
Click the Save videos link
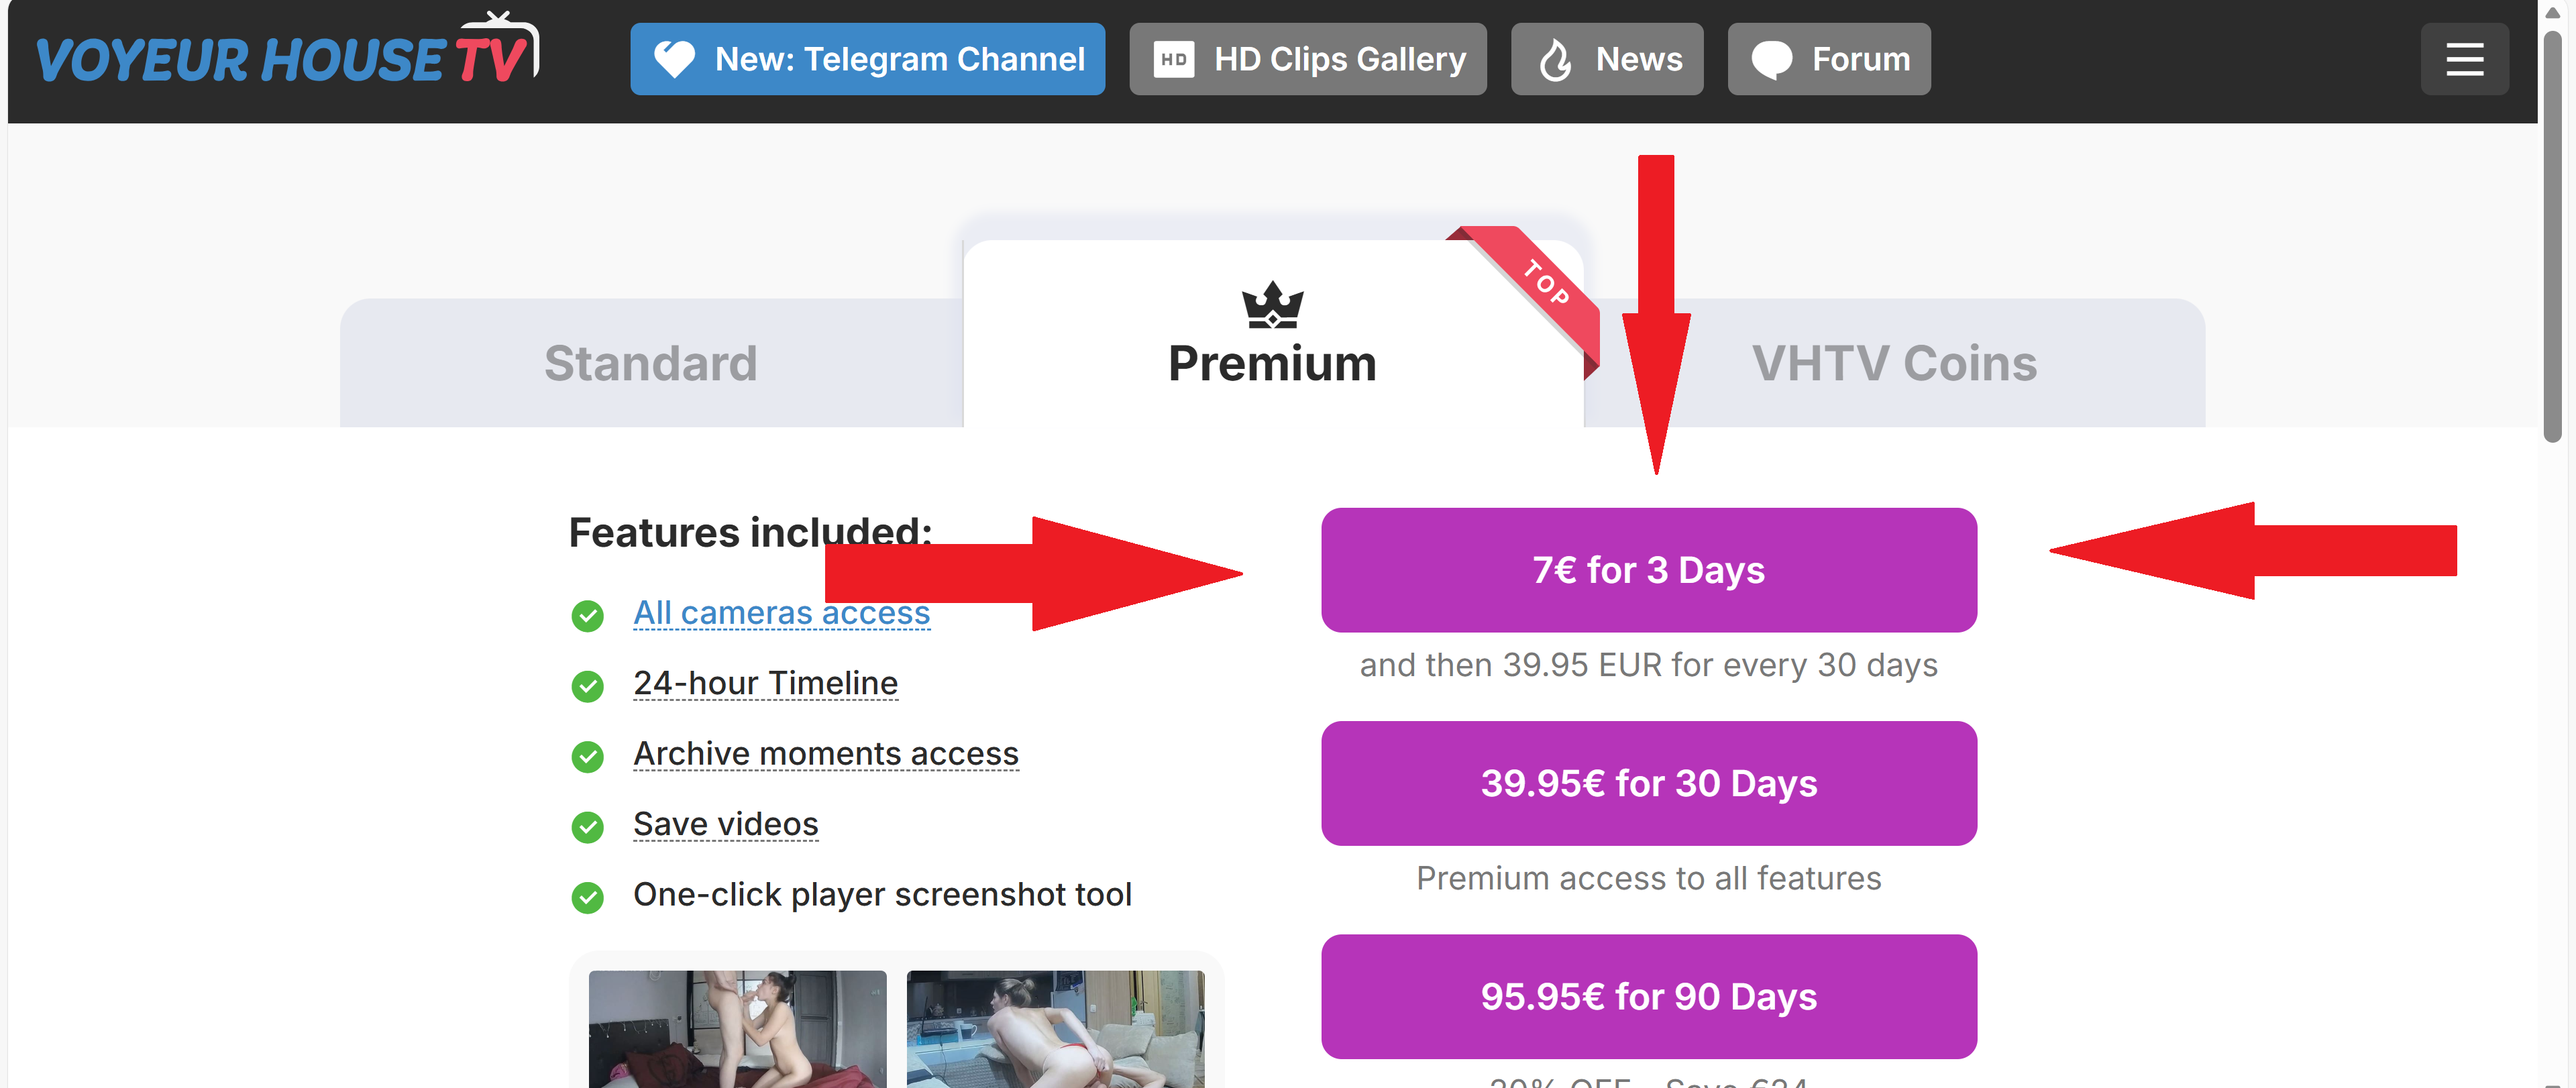click(725, 824)
